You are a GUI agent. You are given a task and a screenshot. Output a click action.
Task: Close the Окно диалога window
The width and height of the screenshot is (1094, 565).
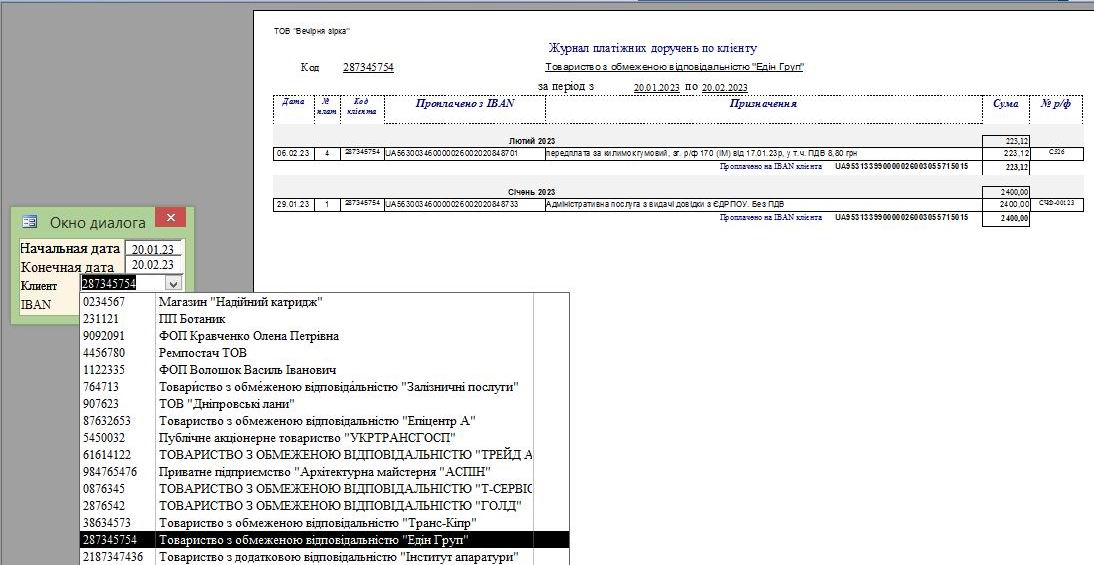(x=170, y=218)
